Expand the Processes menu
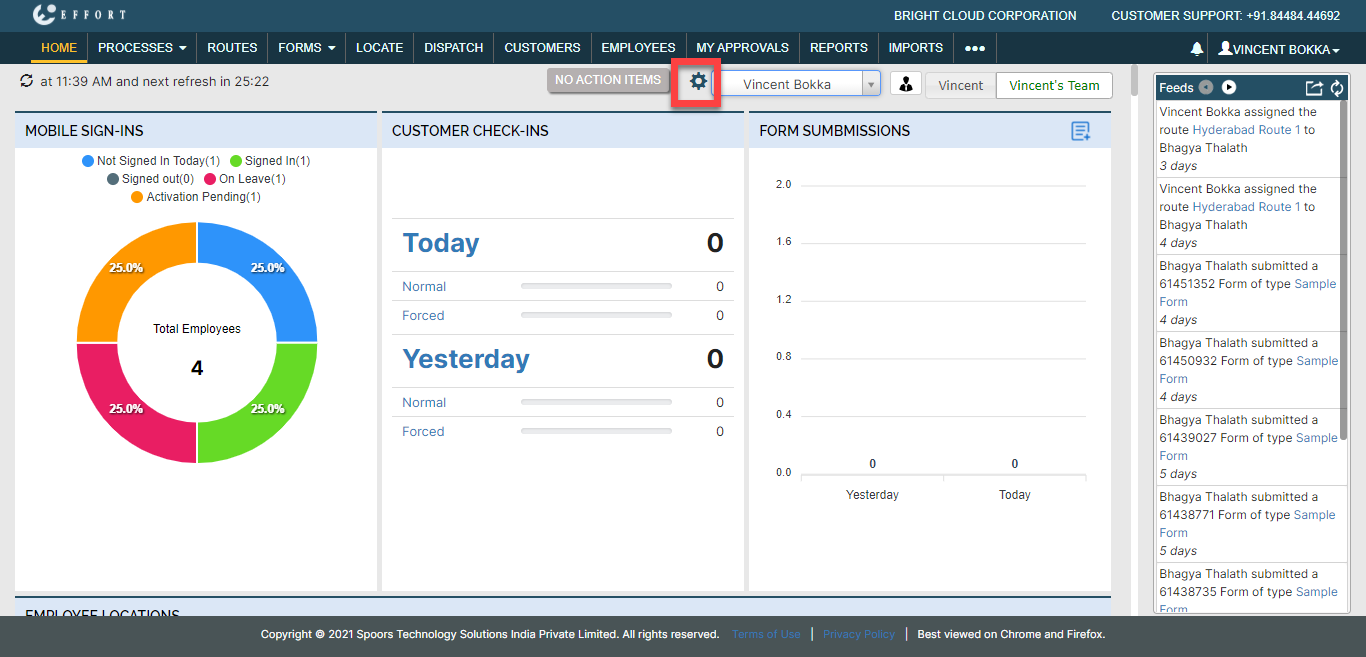Screen dimensions: 1366x657 pos(142,48)
